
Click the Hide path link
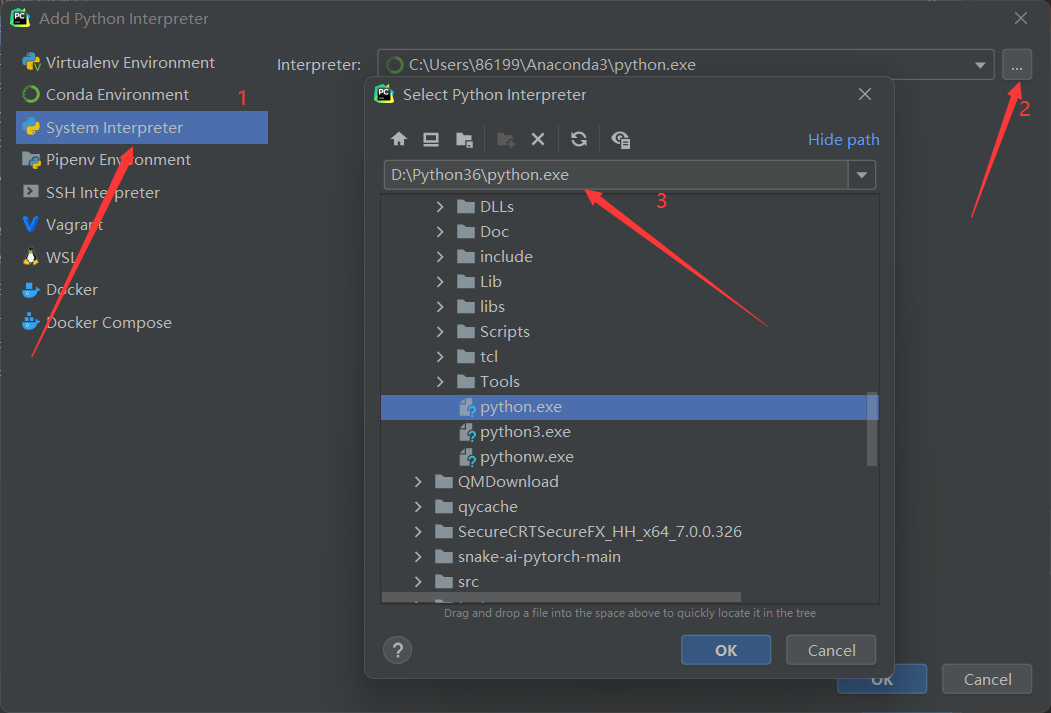pyautogui.click(x=843, y=139)
